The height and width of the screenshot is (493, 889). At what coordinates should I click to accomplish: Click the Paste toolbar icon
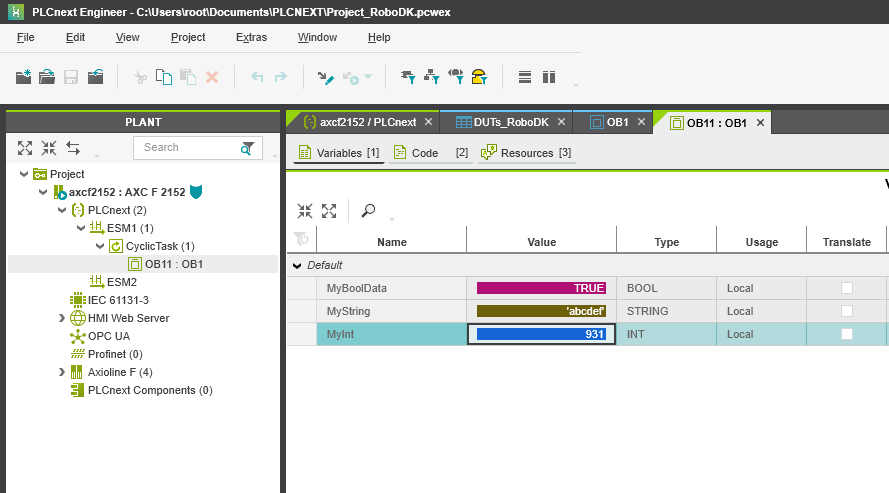pyautogui.click(x=188, y=77)
